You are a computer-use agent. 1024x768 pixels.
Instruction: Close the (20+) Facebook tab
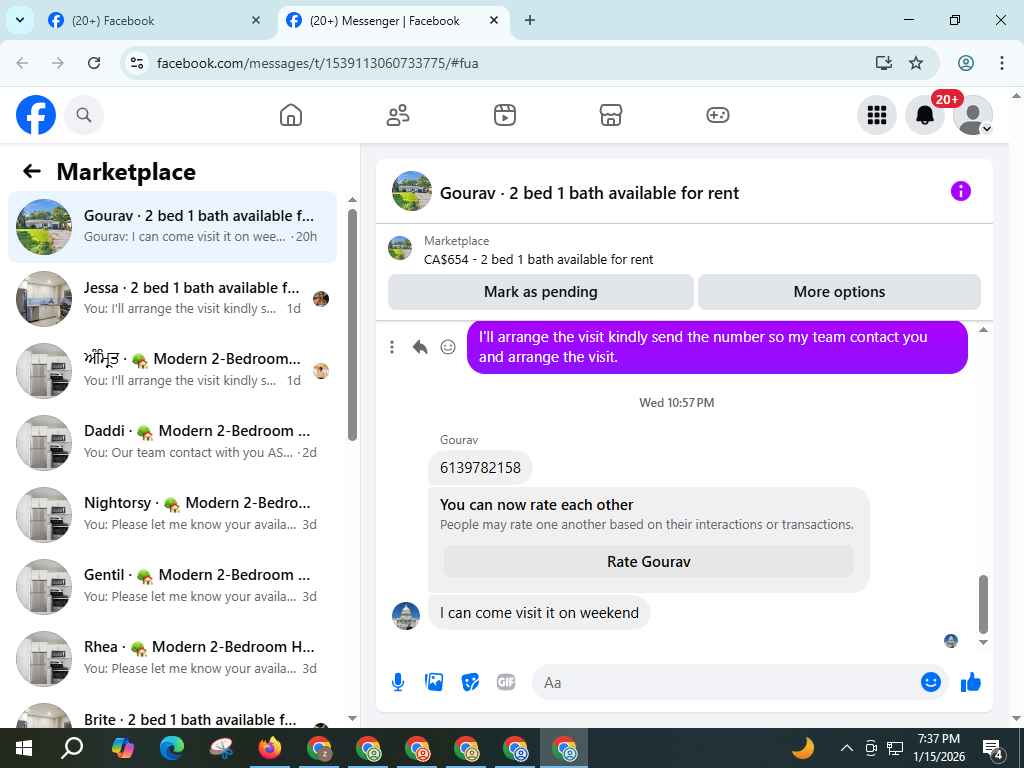tap(256, 20)
